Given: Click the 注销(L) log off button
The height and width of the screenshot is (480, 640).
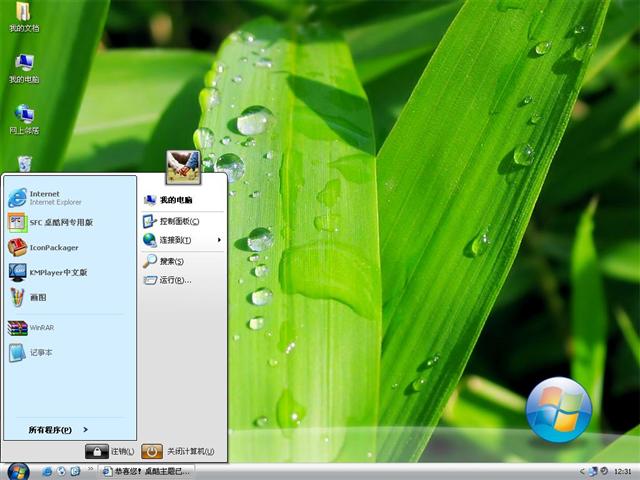Looking at the screenshot, I should point(109,451).
